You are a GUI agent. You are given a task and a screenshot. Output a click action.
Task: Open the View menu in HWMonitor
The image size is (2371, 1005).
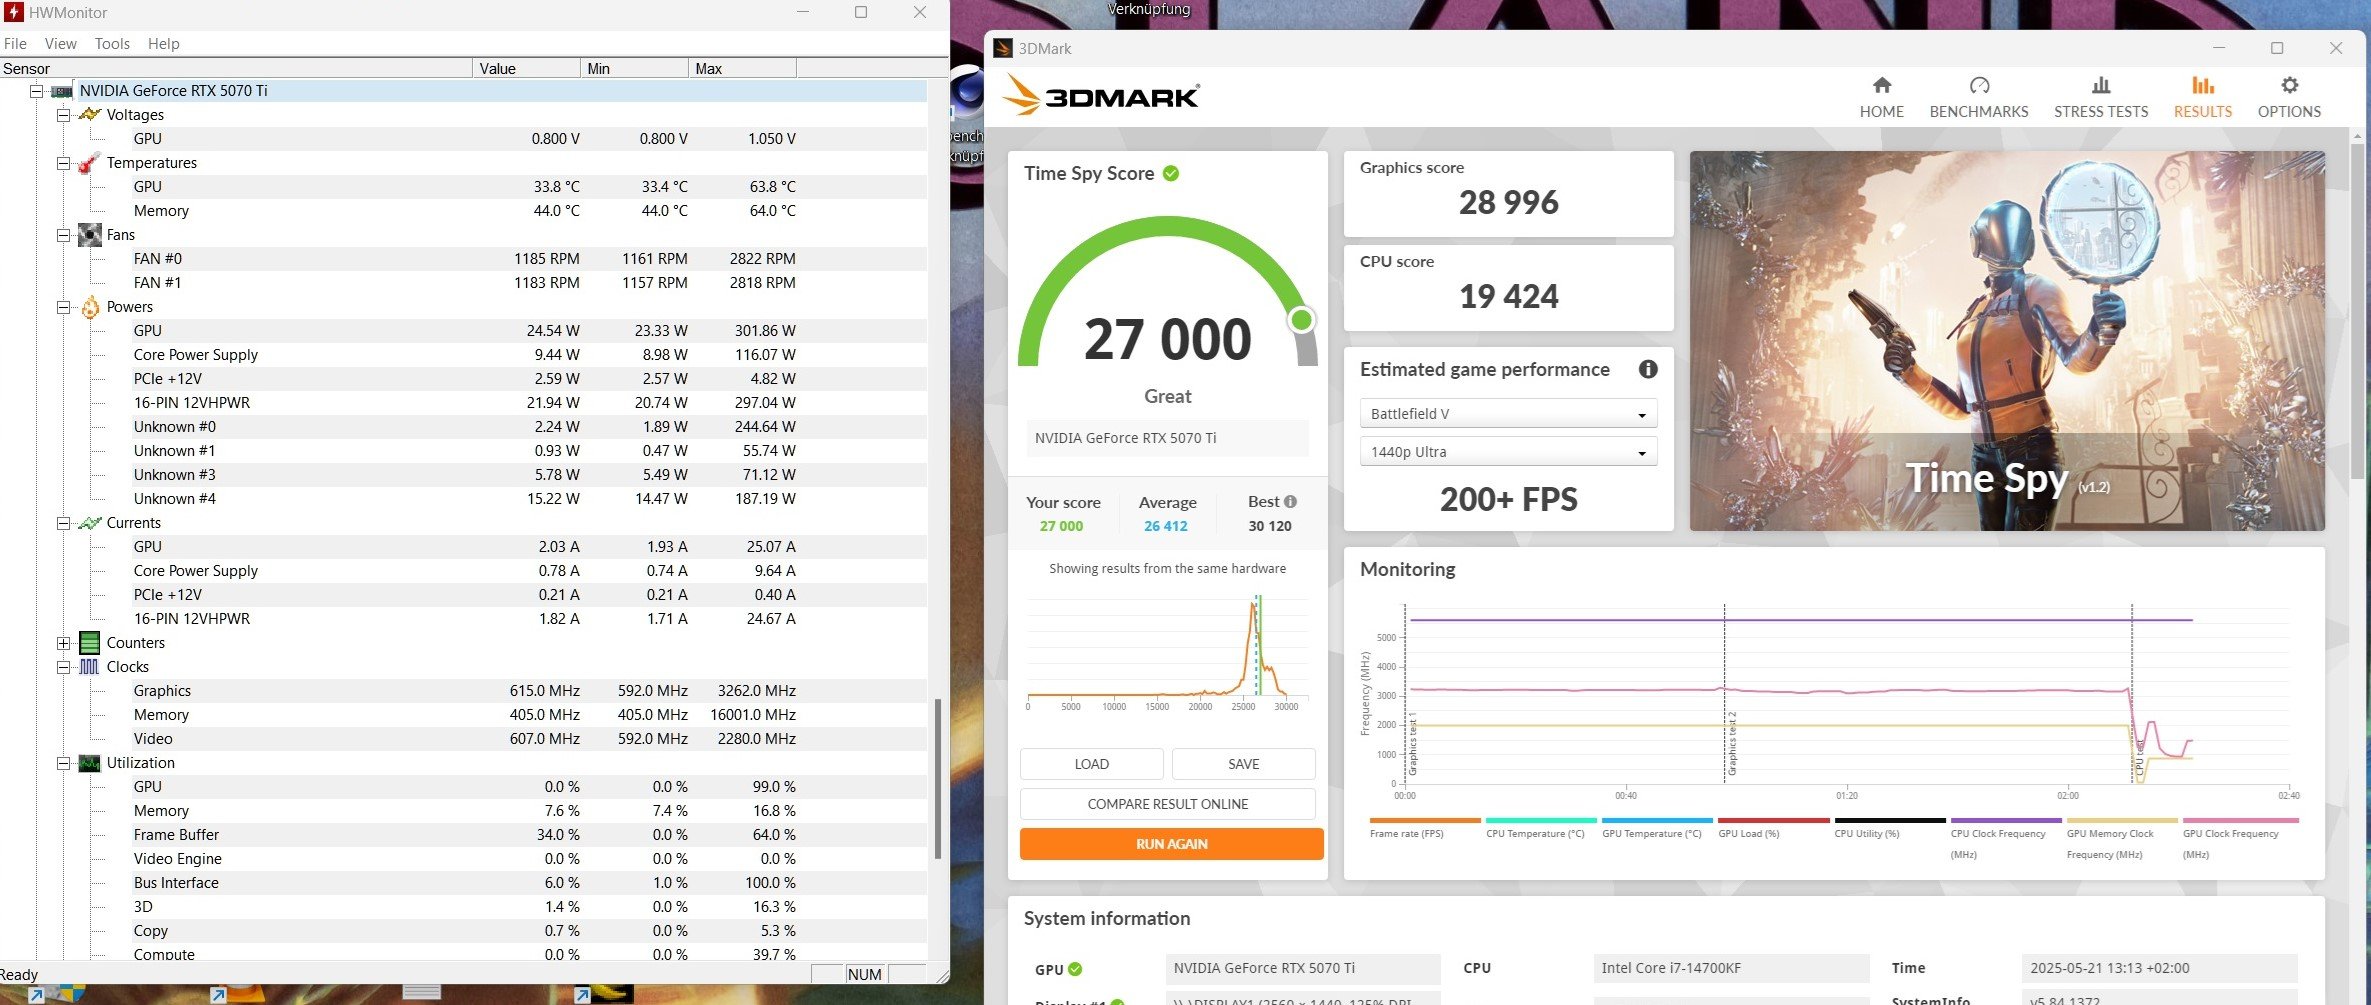click(x=60, y=44)
